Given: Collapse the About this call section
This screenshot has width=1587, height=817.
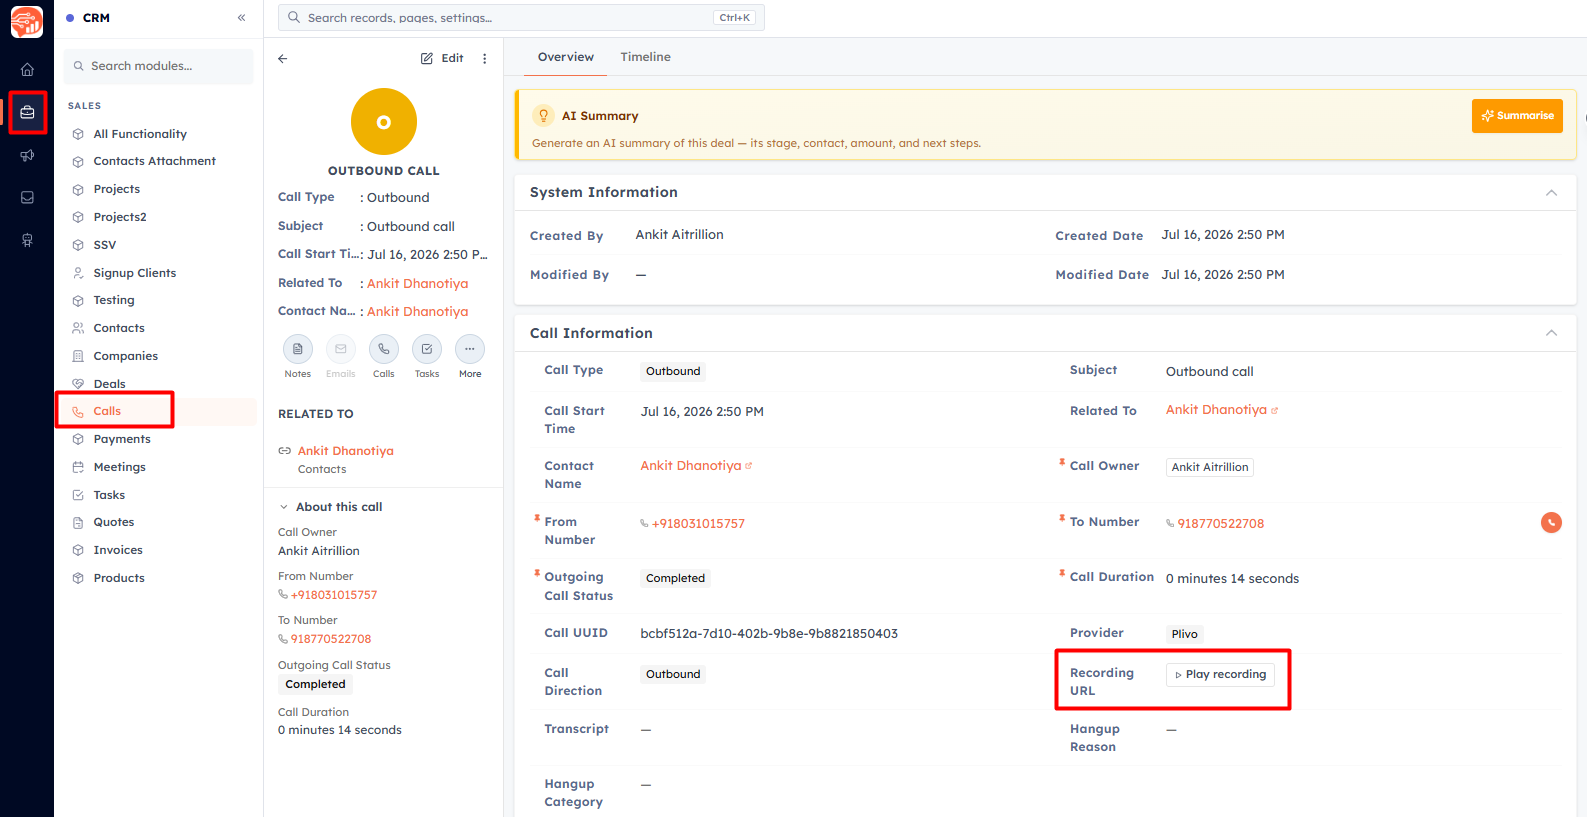Looking at the screenshot, I should 284,507.
